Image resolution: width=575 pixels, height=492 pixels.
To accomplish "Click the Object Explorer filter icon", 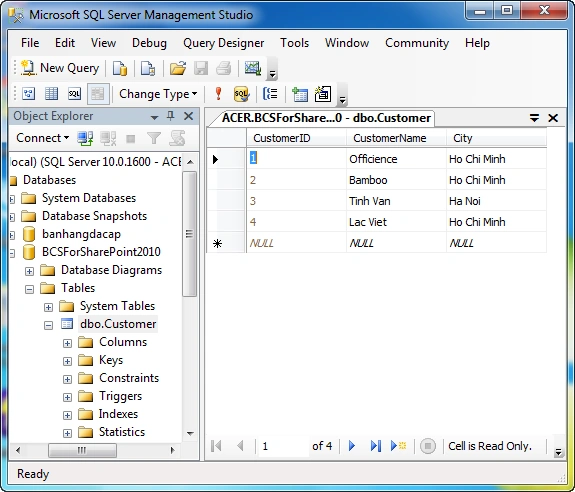I will (154, 138).
